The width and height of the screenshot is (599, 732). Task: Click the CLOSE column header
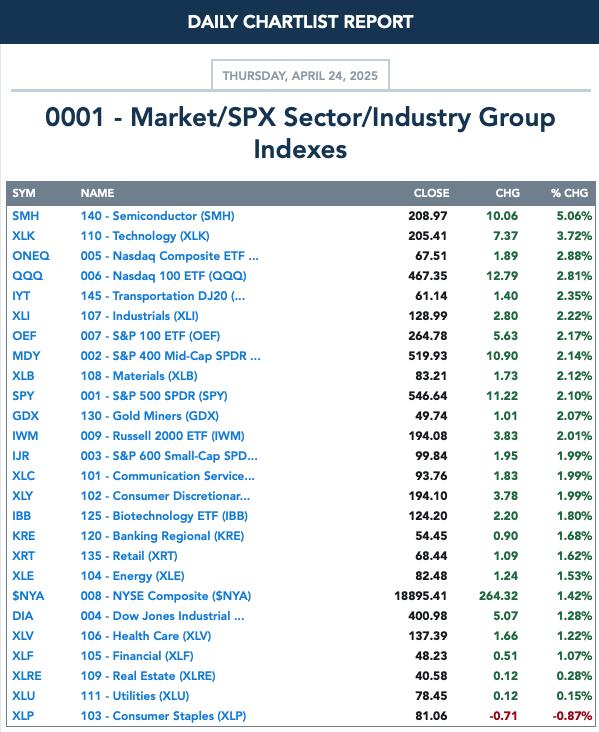coord(431,193)
